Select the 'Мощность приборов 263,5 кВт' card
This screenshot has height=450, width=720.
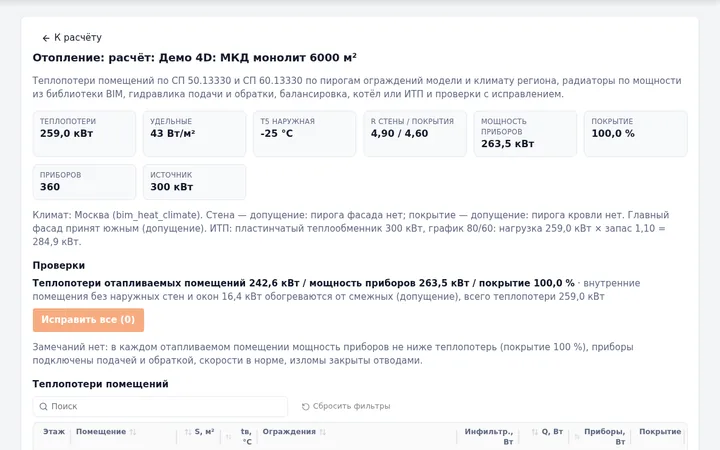(x=525, y=134)
